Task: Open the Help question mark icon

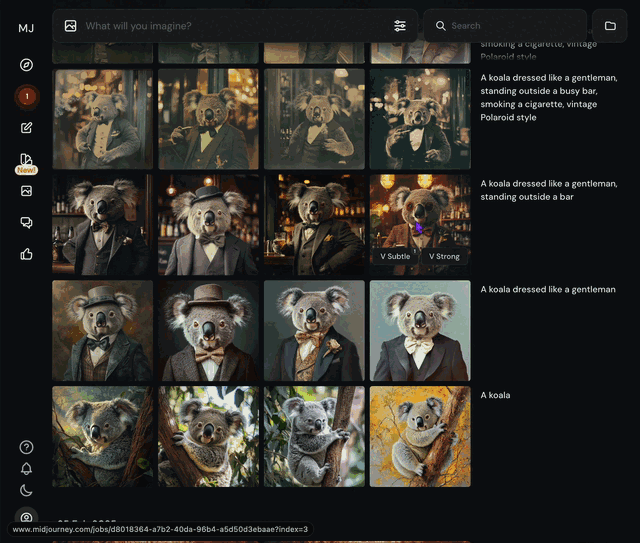Action: (27, 447)
